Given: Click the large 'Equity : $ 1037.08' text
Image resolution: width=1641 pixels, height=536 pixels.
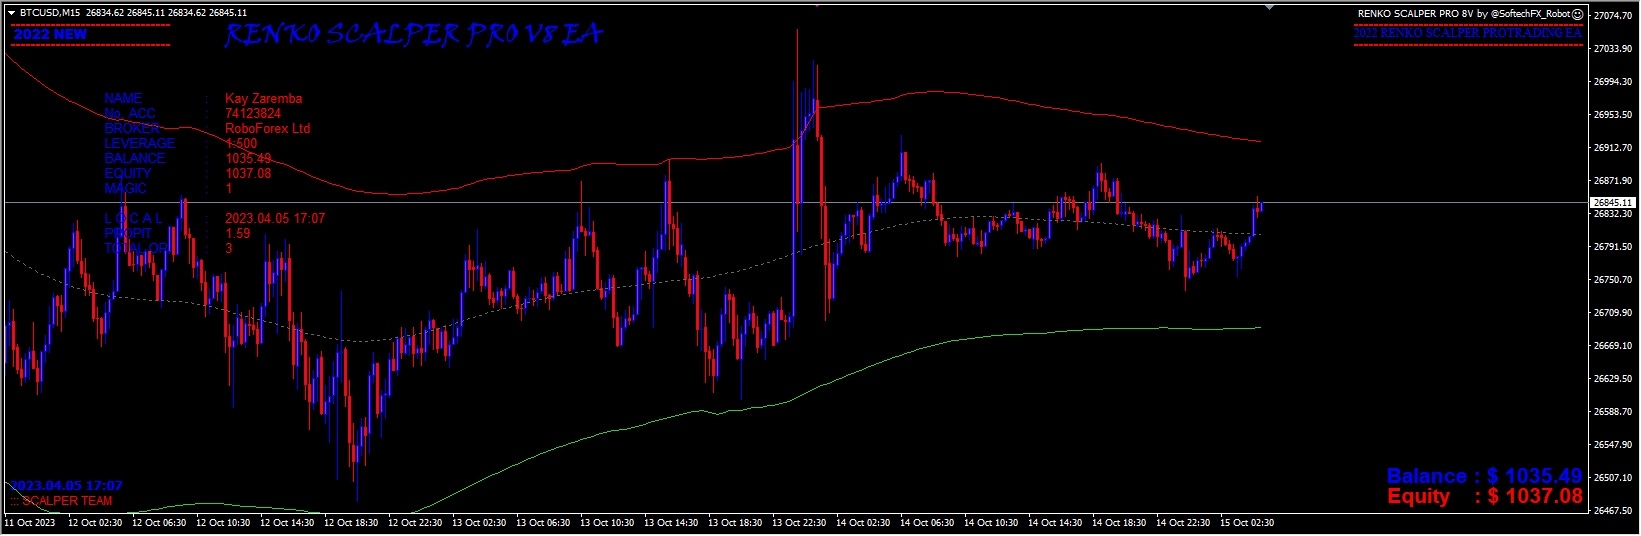Looking at the screenshot, I should (1484, 496).
